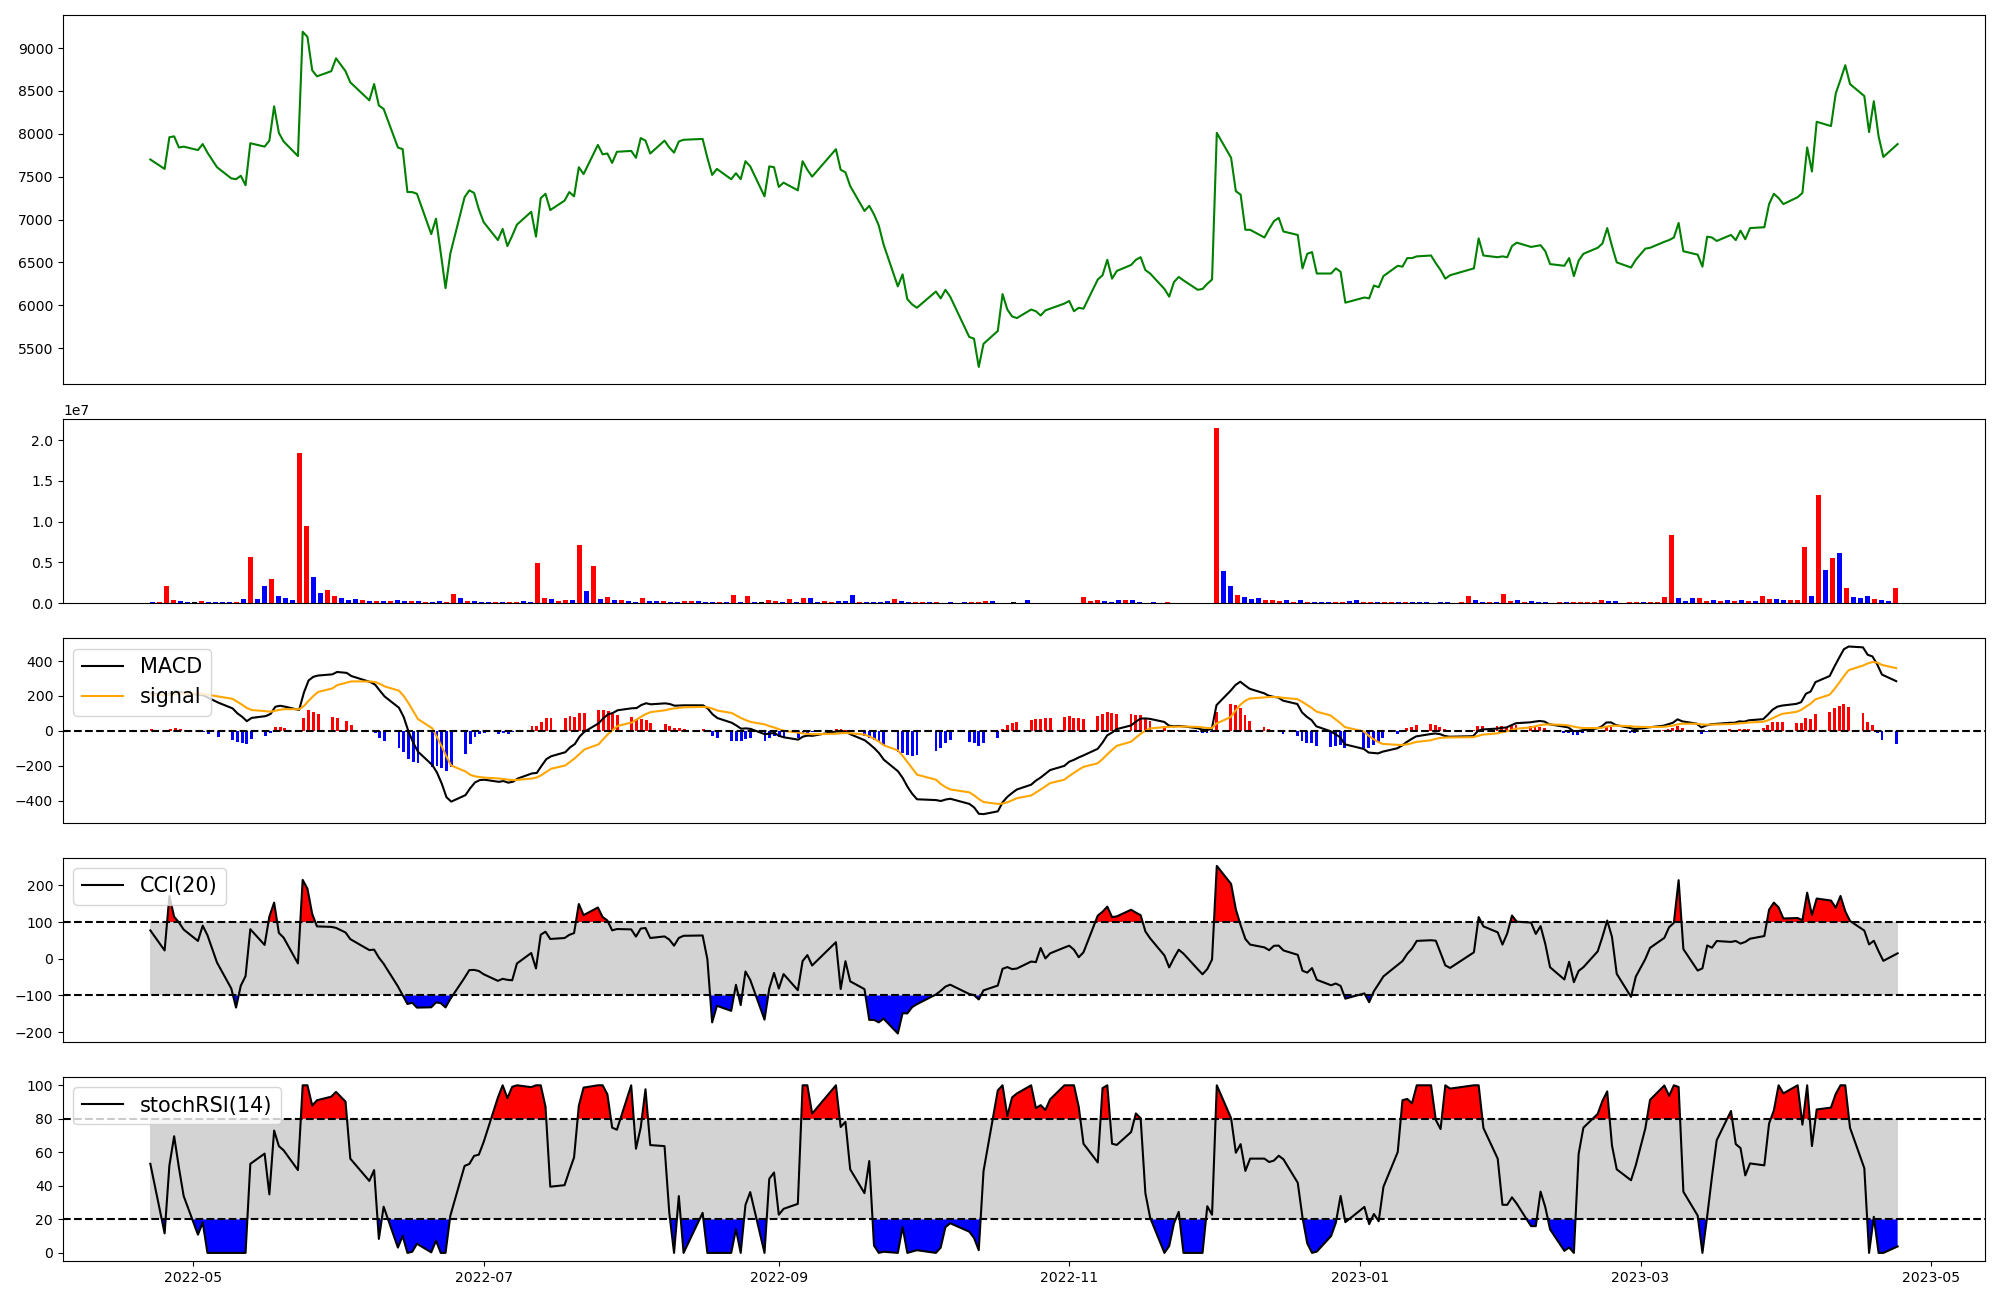The image size is (2000, 1300).
Task: Click the 2022-05 x-axis date label
Action: point(192,1277)
